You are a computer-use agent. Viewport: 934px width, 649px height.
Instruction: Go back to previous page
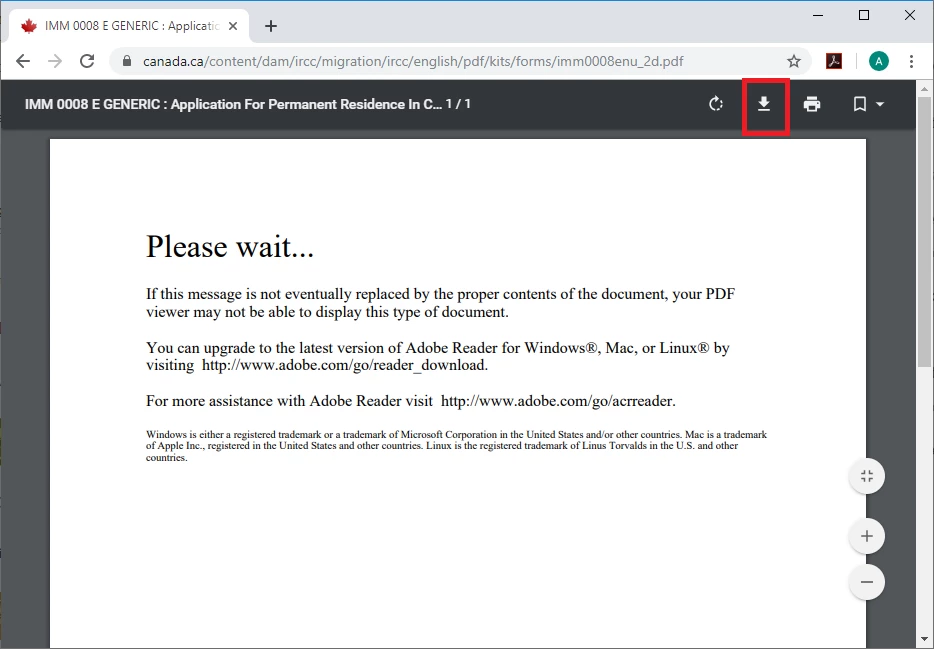tap(23, 61)
